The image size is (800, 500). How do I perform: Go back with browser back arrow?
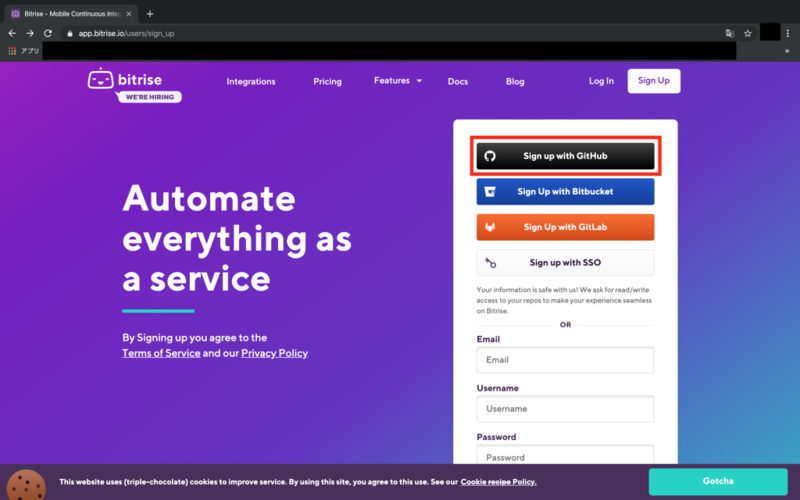tap(12, 33)
